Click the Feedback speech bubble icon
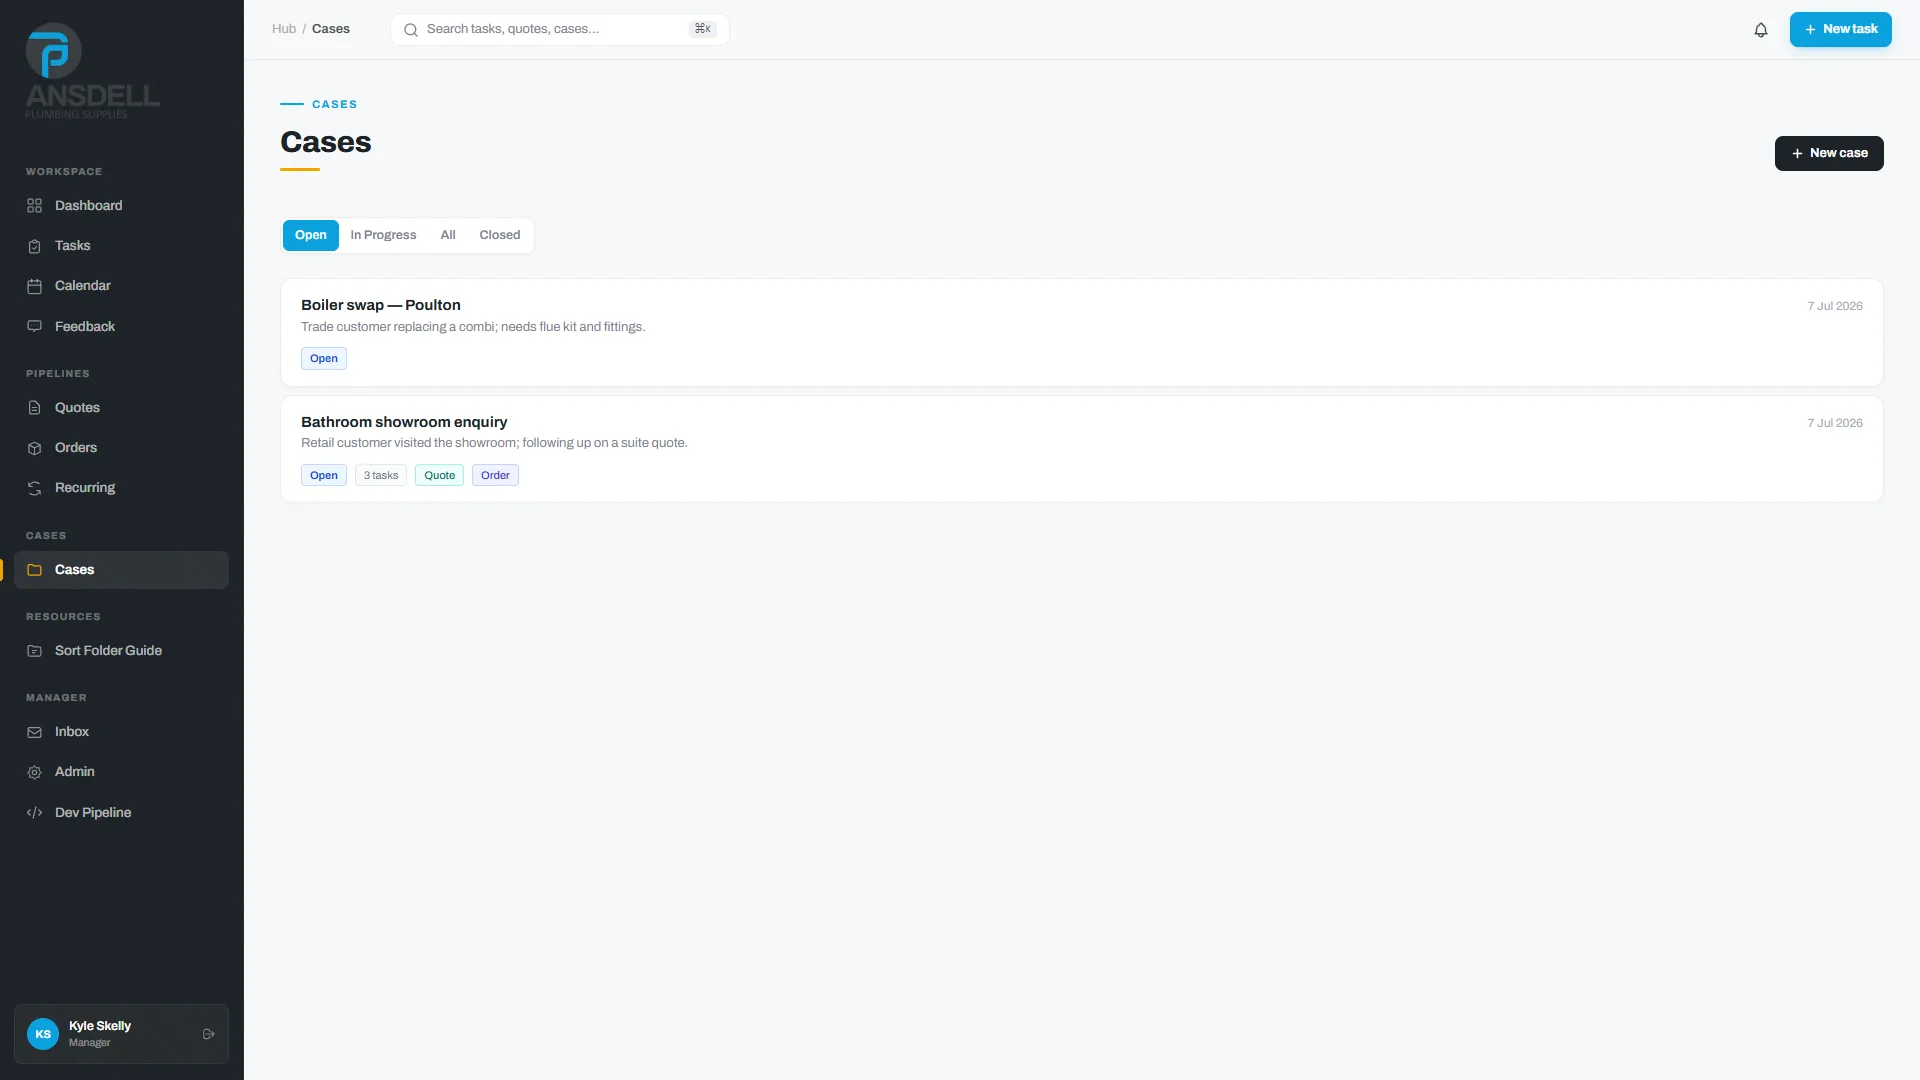The height and width of the screenshot is (1080, 1920). [x=34, y=327]
